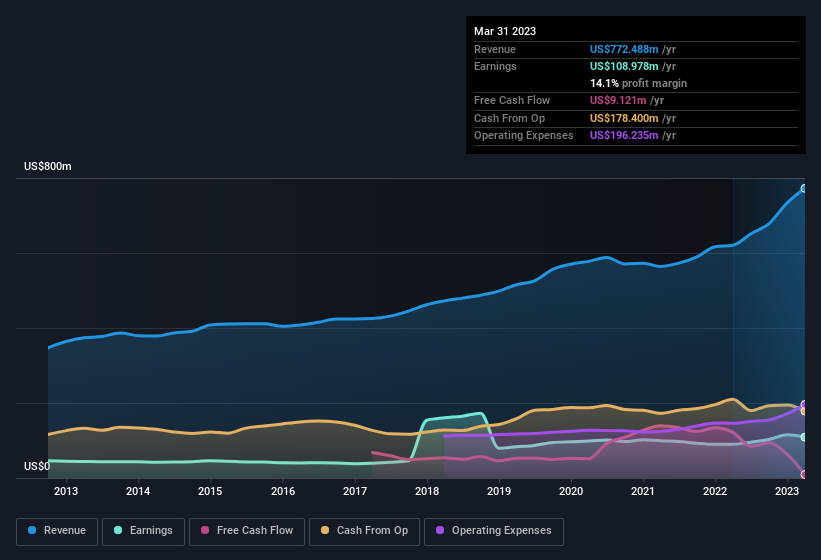Image resolution: width=821 pixels, height=560 pixels.
Task: Click the 2023 x-axis year label
Action: coord(787,491)
